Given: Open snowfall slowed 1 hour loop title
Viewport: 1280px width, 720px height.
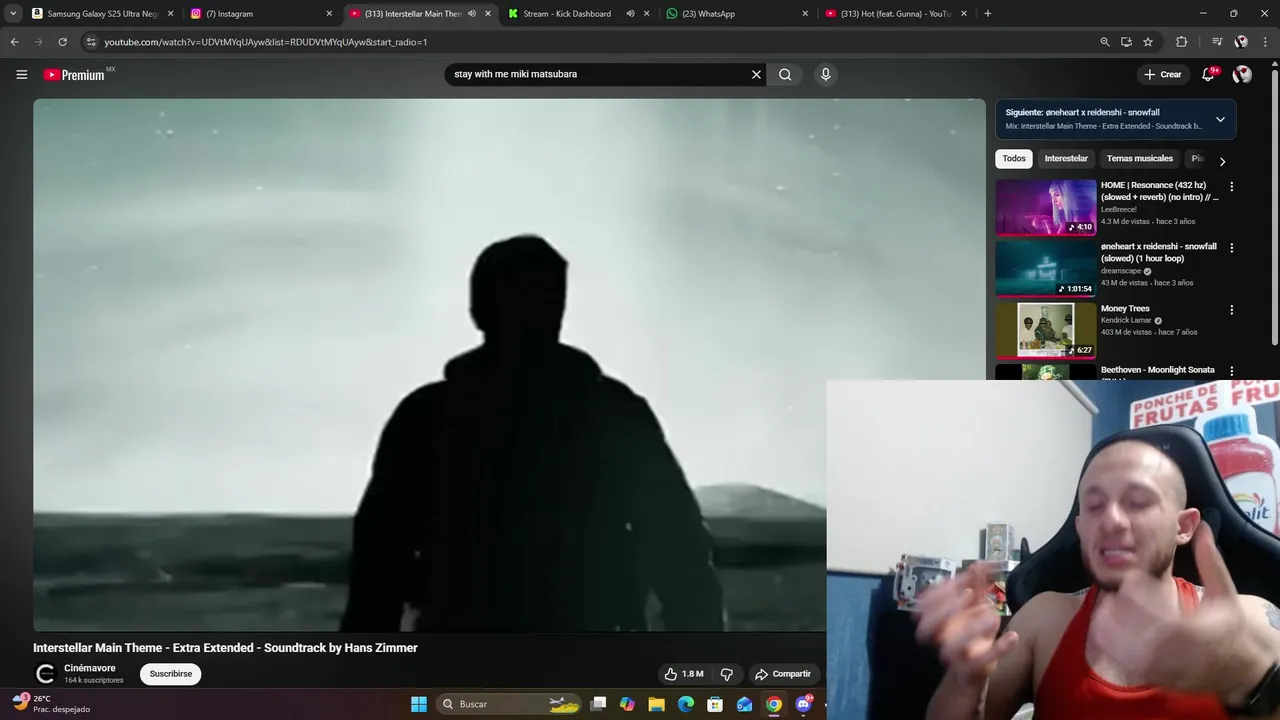Looking at the screenshot, I should [1159, 253].
